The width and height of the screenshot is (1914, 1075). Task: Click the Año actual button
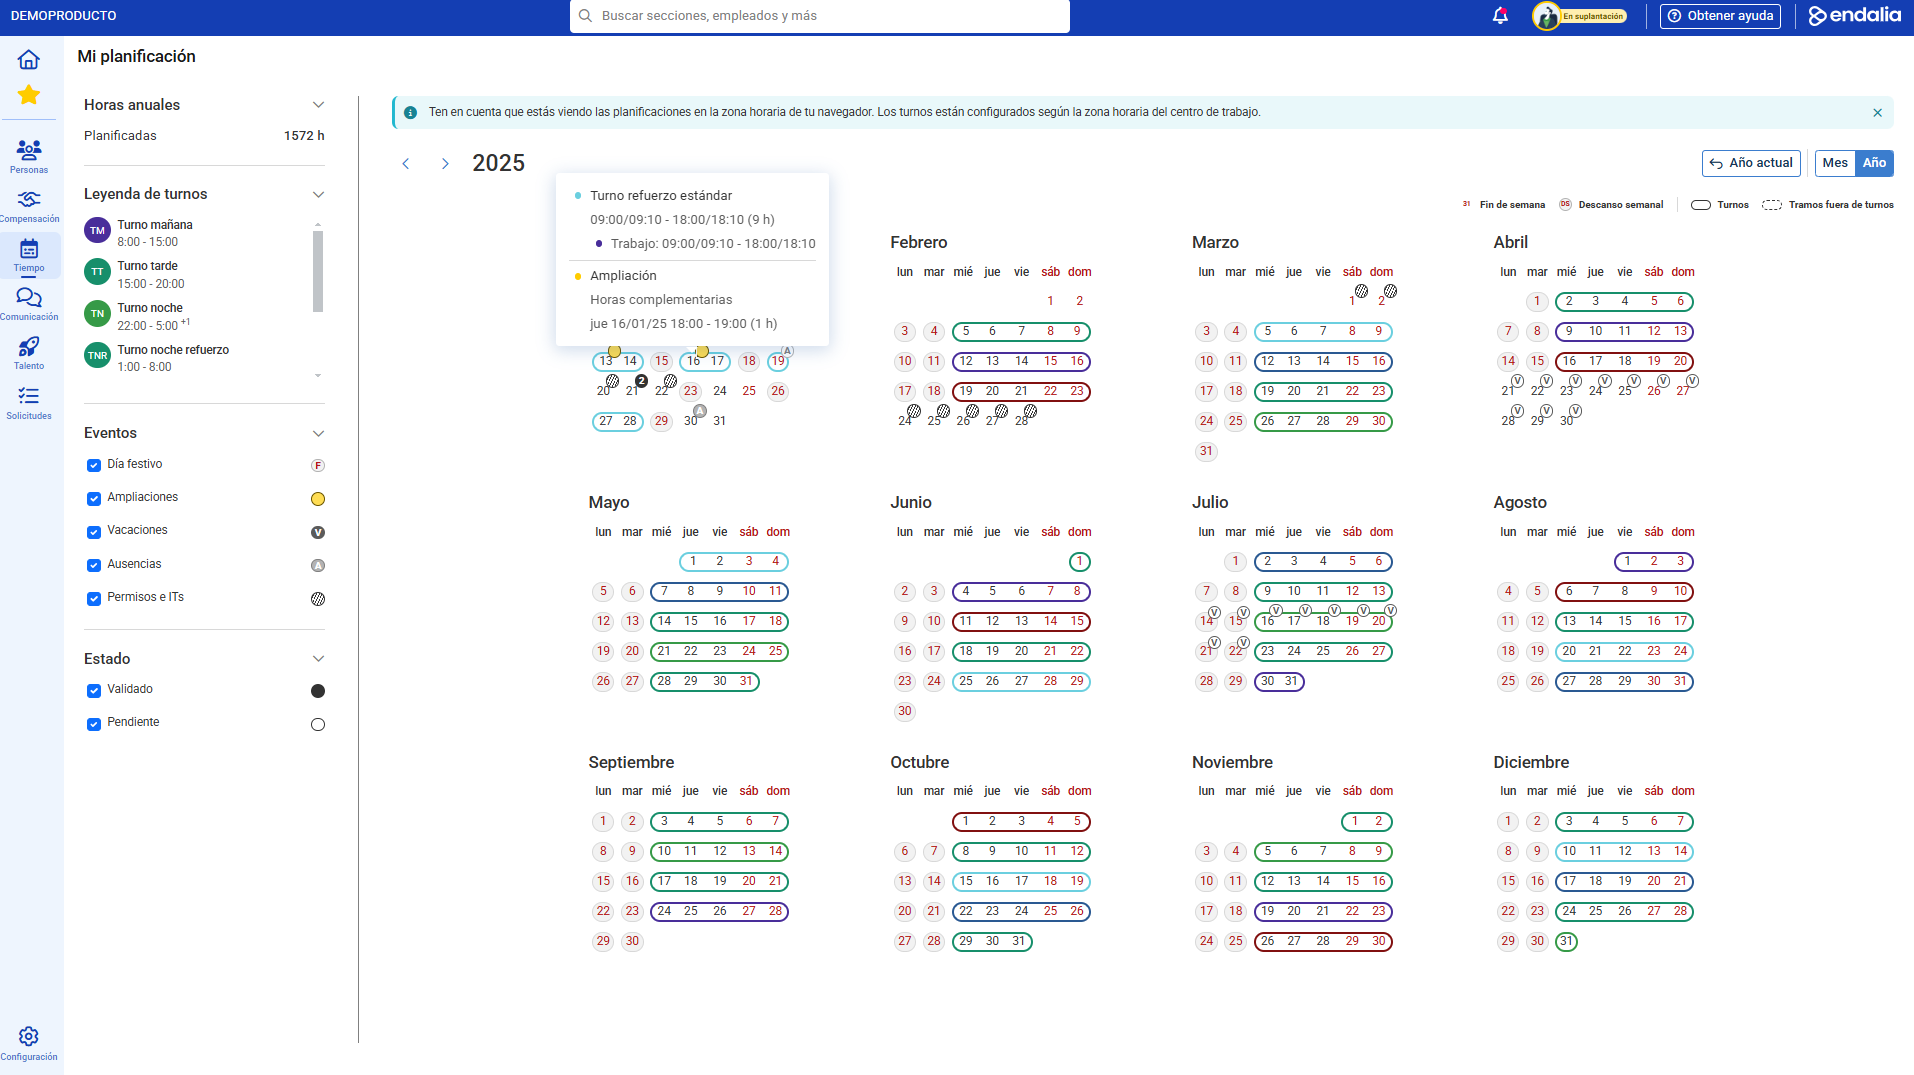pos(1751,163)
